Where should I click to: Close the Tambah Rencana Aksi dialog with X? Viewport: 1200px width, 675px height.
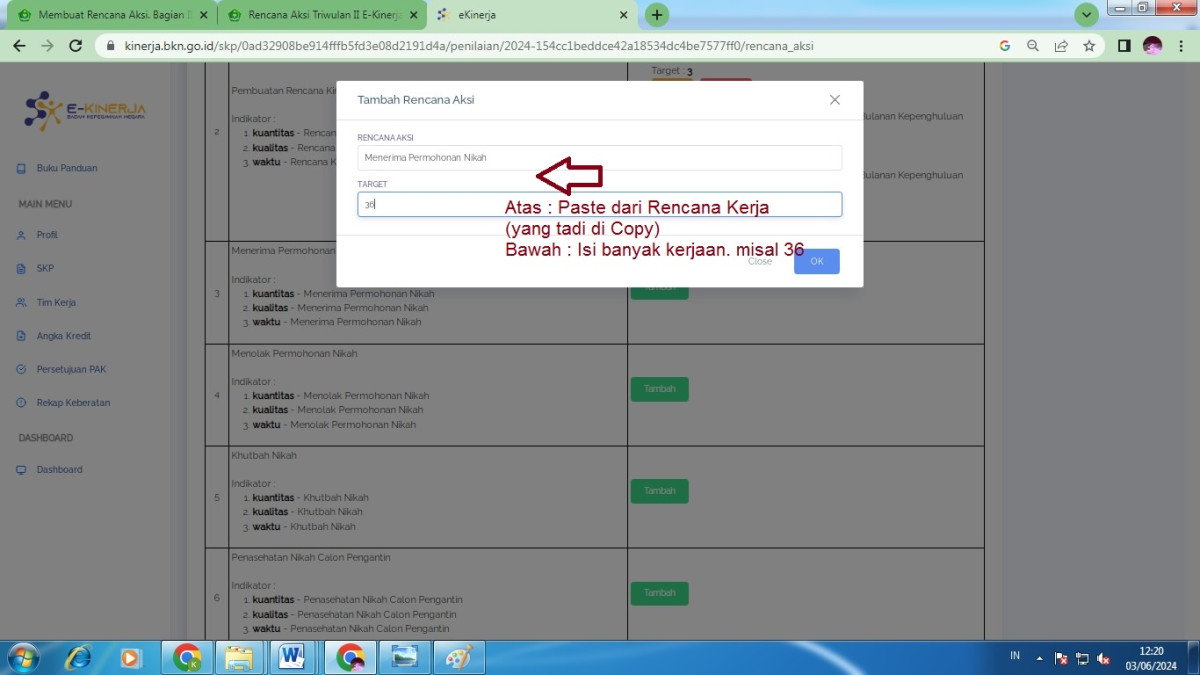tap(835, 100)
